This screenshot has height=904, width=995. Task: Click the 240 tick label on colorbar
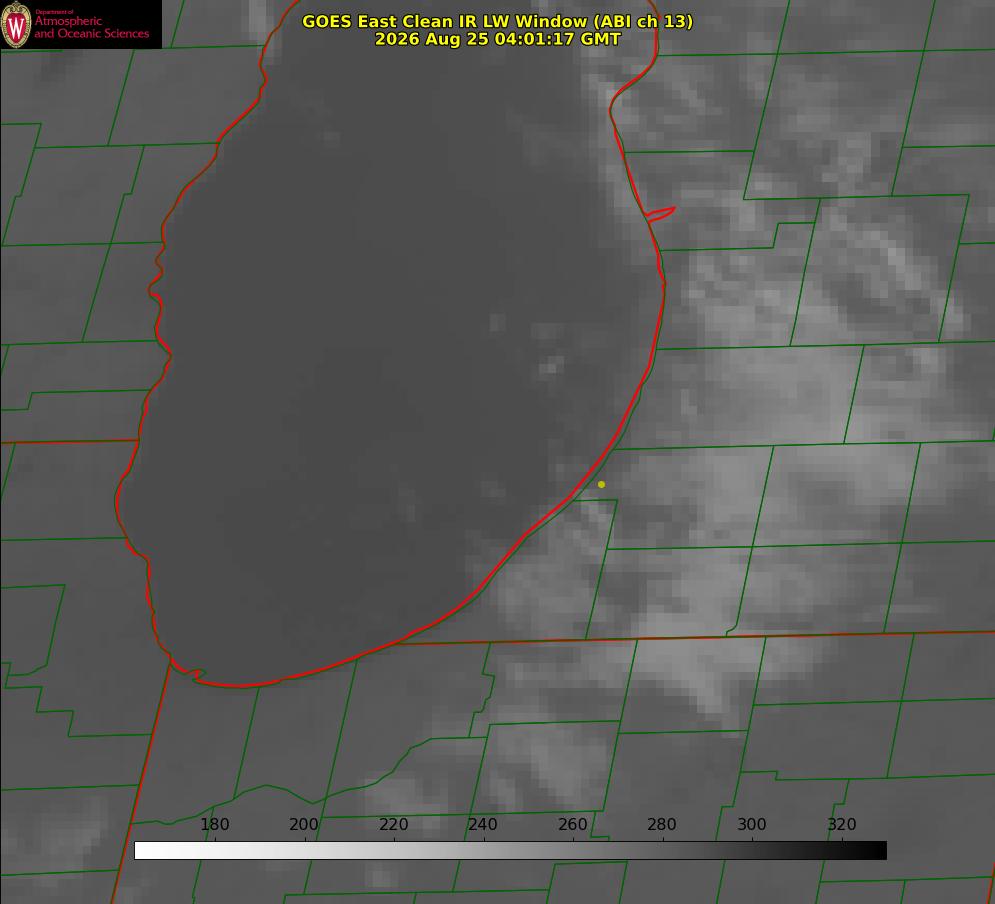483,824
